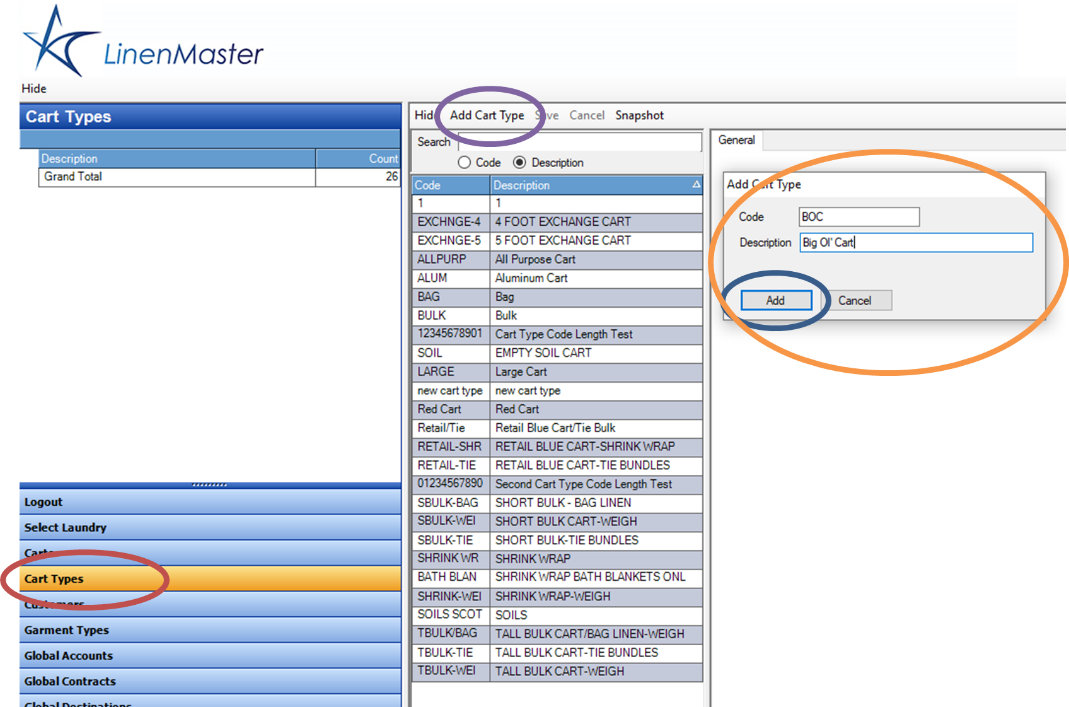Screen dimensions: 1069x707
Task: Click Hide at the top of the list panel
Action: pos(422,115)
